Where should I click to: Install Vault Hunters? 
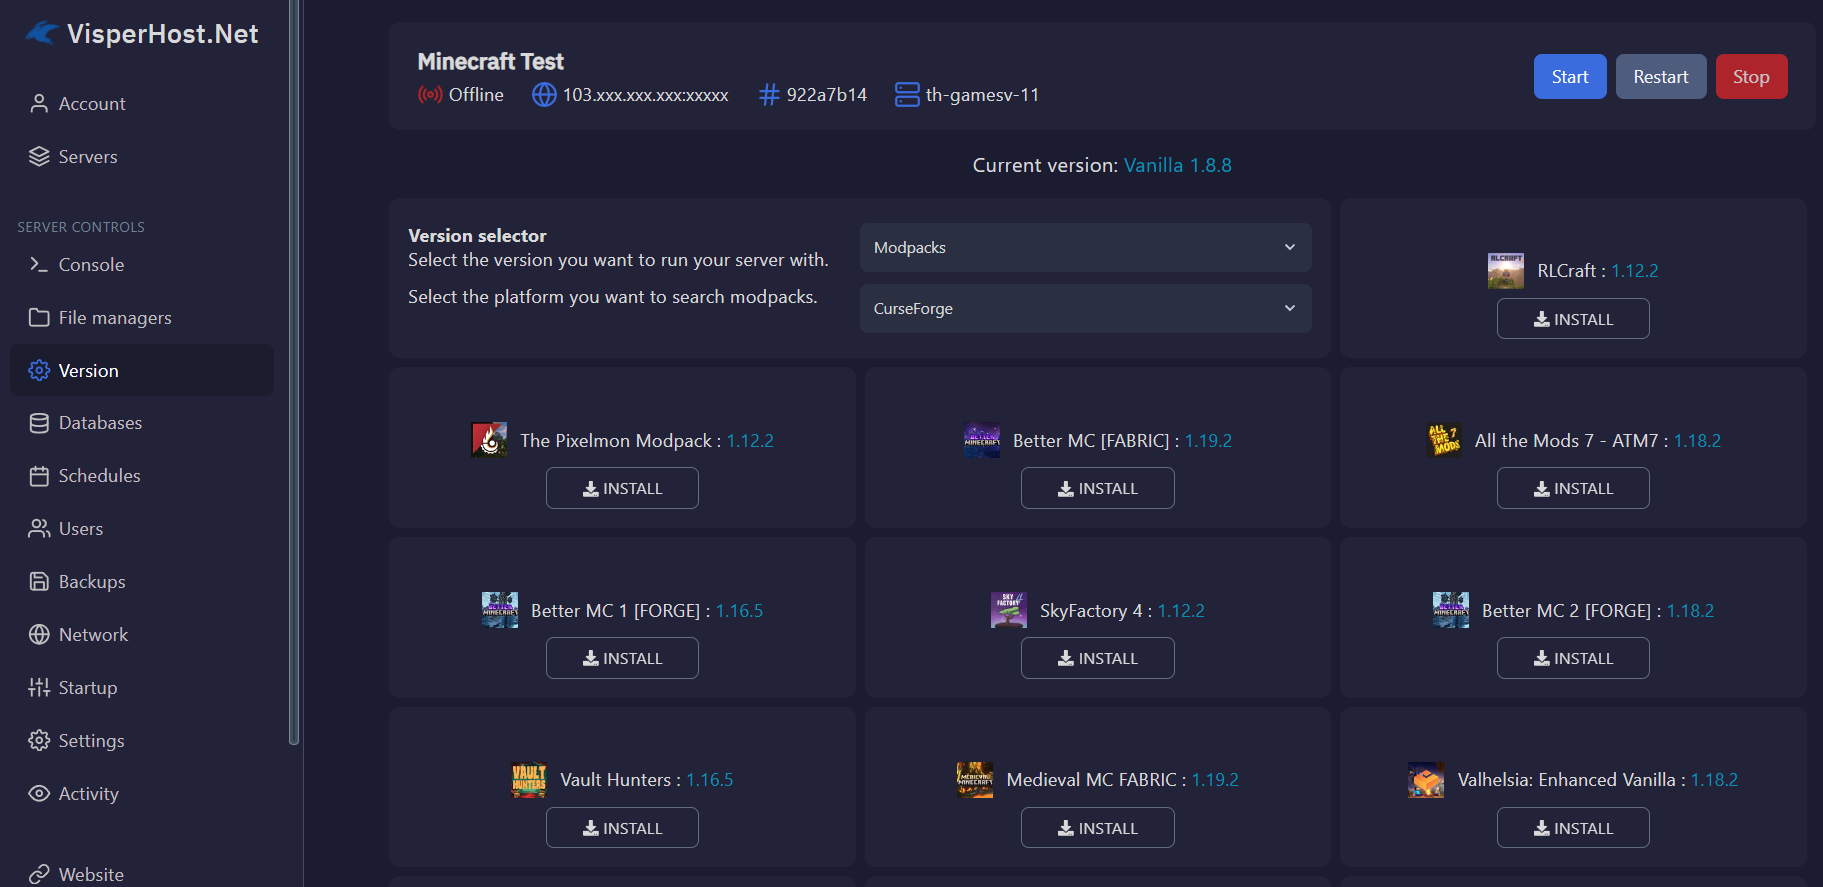click(x=622, y=828)
